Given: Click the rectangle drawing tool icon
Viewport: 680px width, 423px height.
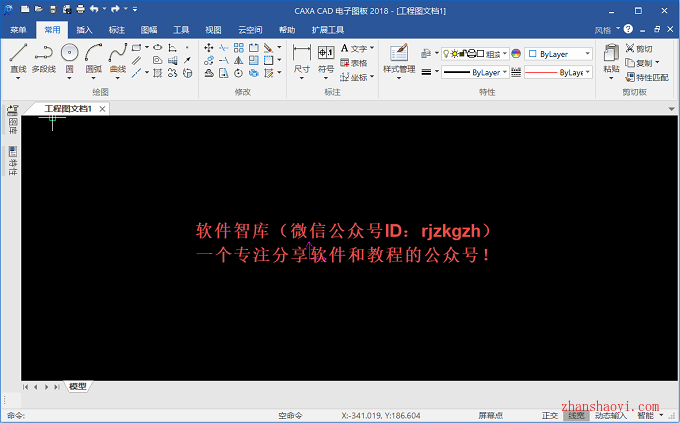Looking at the screenshot, I should [x=136, y=47].
